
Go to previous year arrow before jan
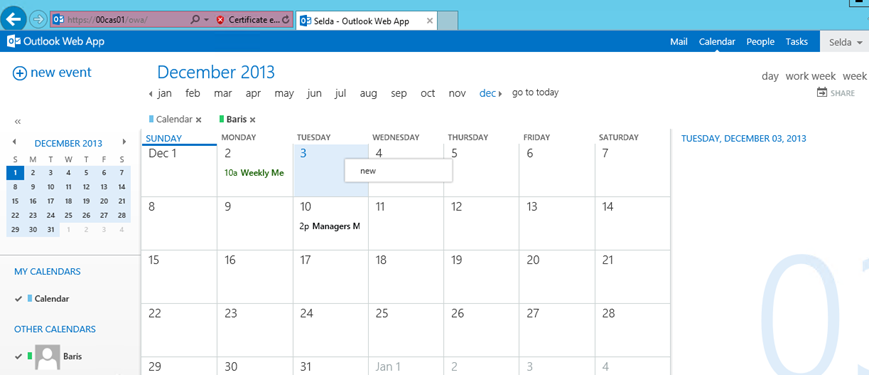click(x=151, y=94)
